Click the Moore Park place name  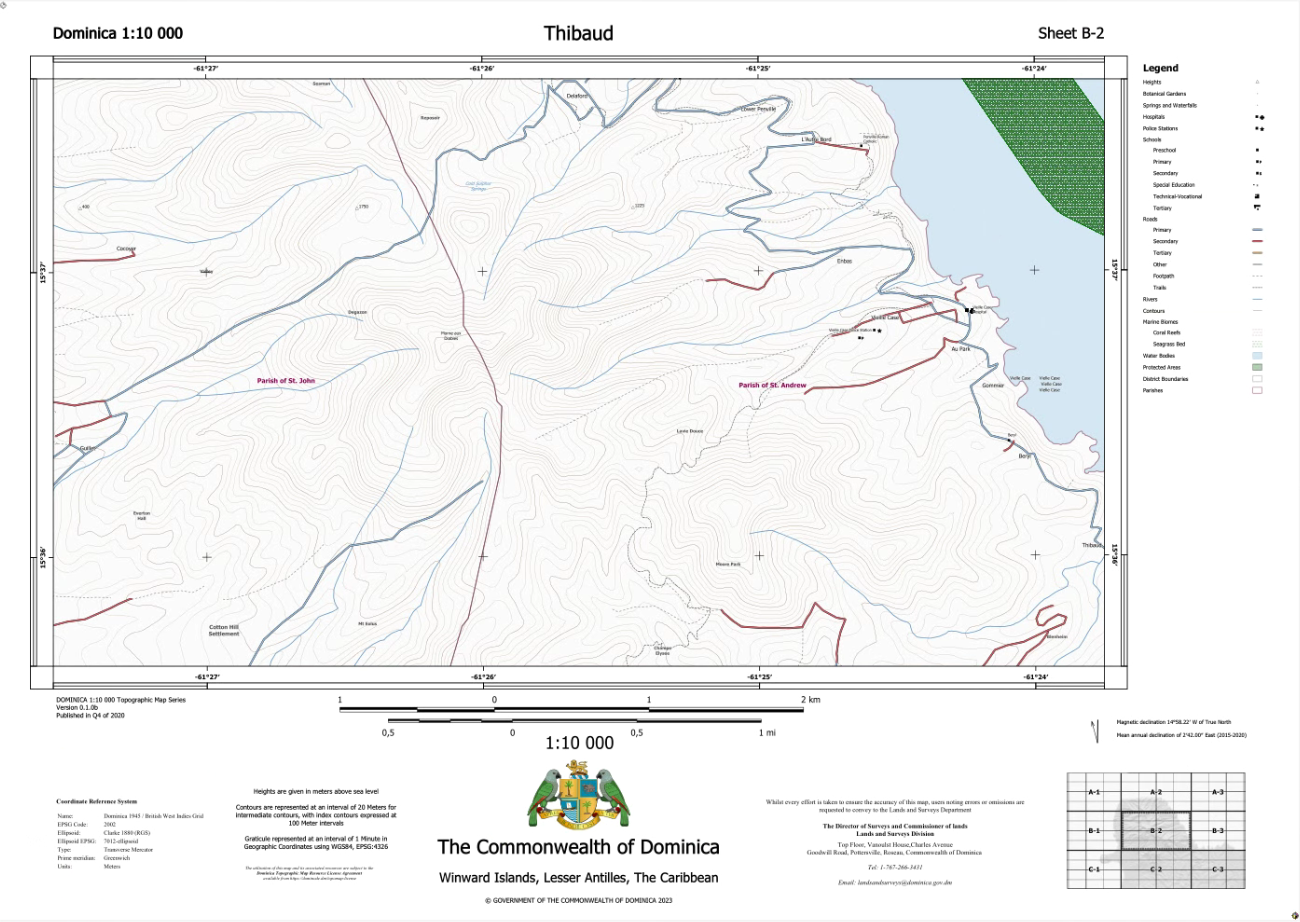click(728, 564)
